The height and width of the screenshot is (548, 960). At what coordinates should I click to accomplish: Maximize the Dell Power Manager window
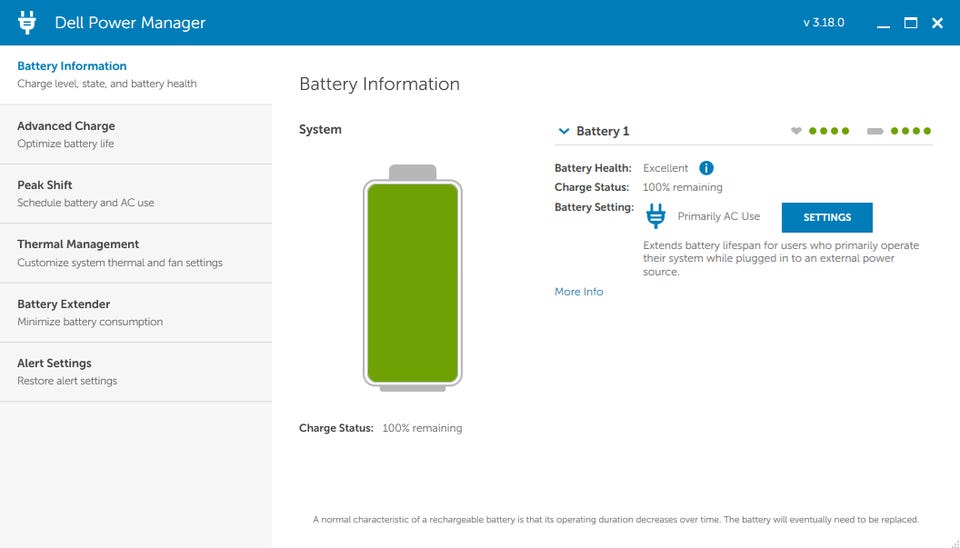[910, 23]
